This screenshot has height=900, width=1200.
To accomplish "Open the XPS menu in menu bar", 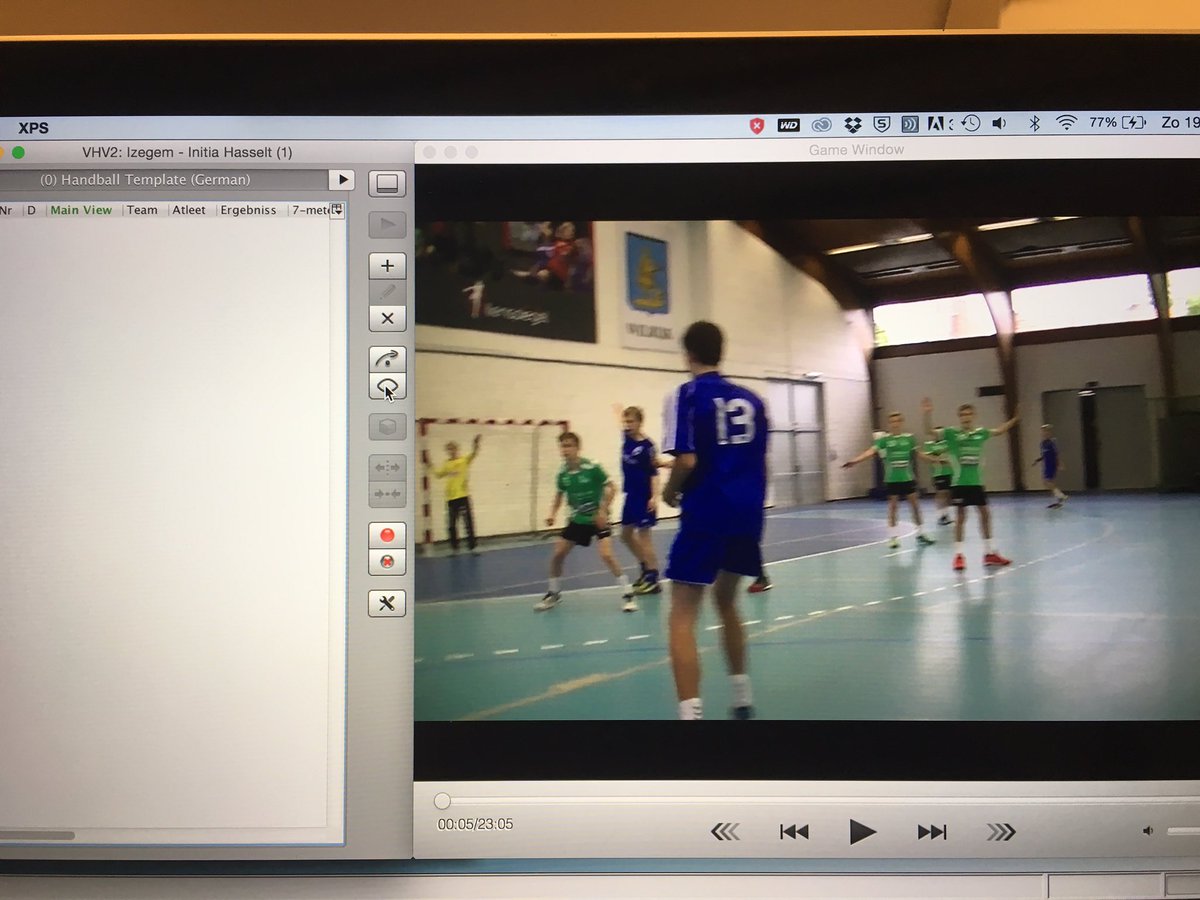I will pos(33,128).
